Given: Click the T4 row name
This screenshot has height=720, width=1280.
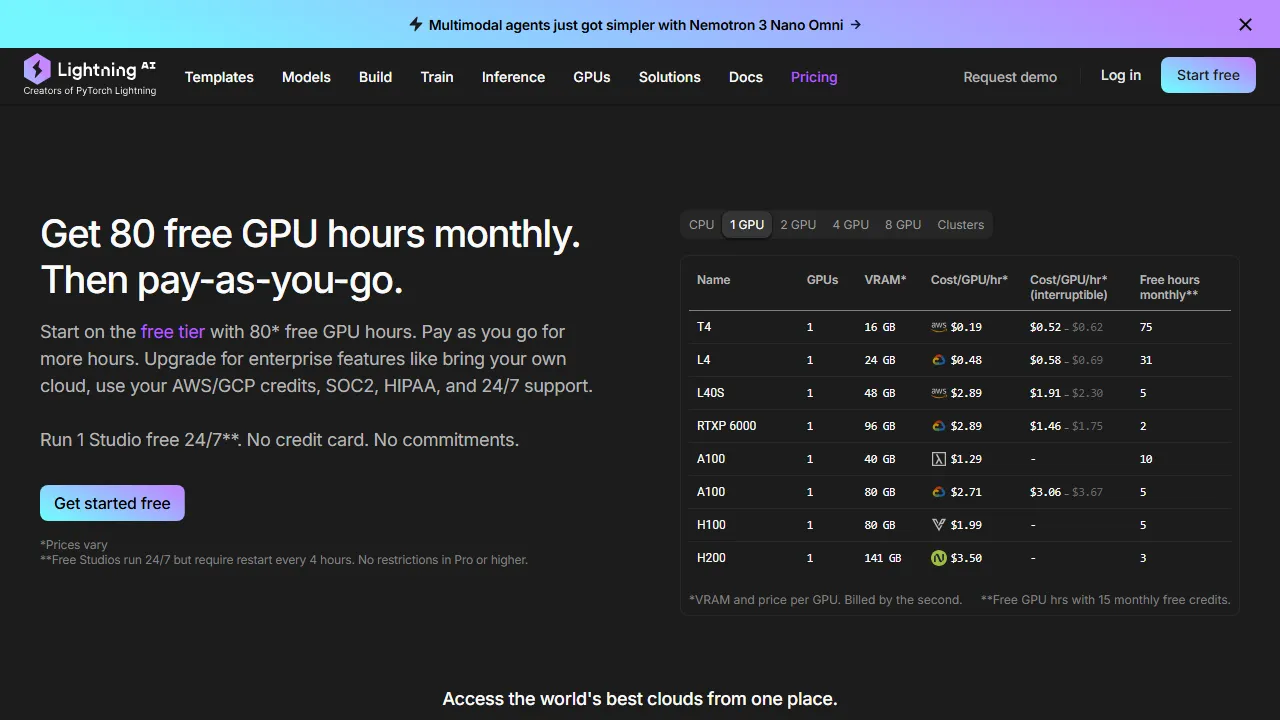Looking at the screenshot, I should pyautogui.click(x=704, y=327).
